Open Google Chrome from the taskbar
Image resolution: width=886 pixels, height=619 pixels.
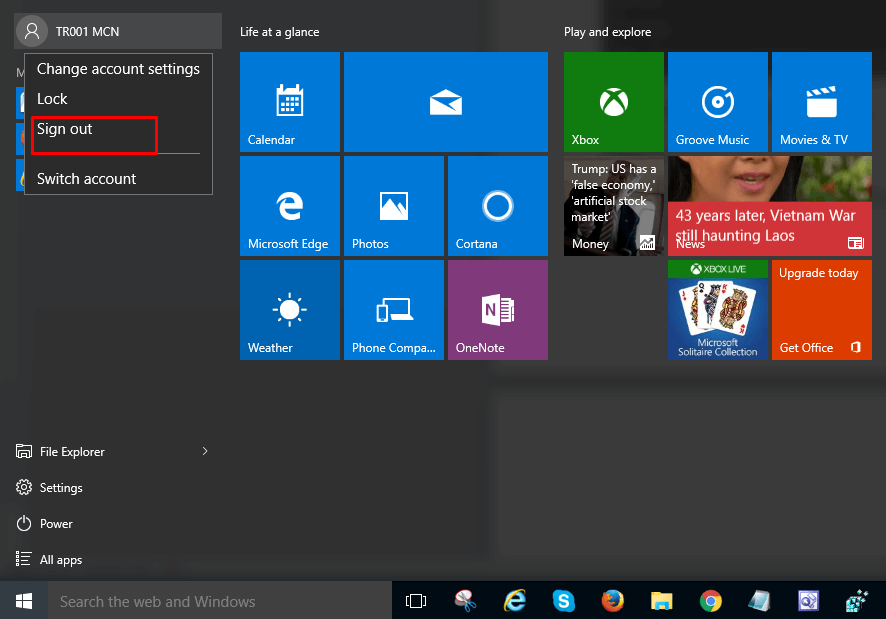tap(711, 601)
